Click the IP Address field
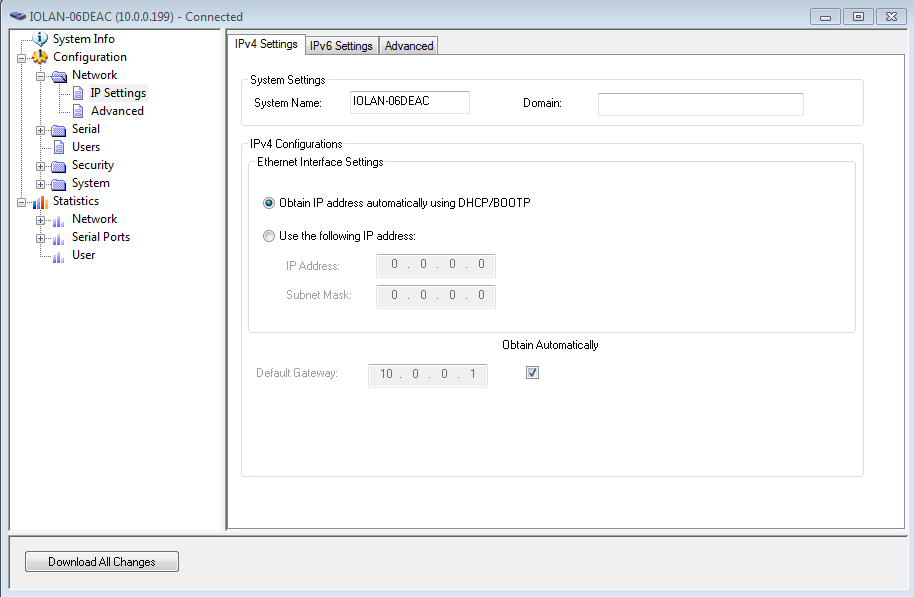The width and height of the screenshot is (914, 597). tap(436, 265)
